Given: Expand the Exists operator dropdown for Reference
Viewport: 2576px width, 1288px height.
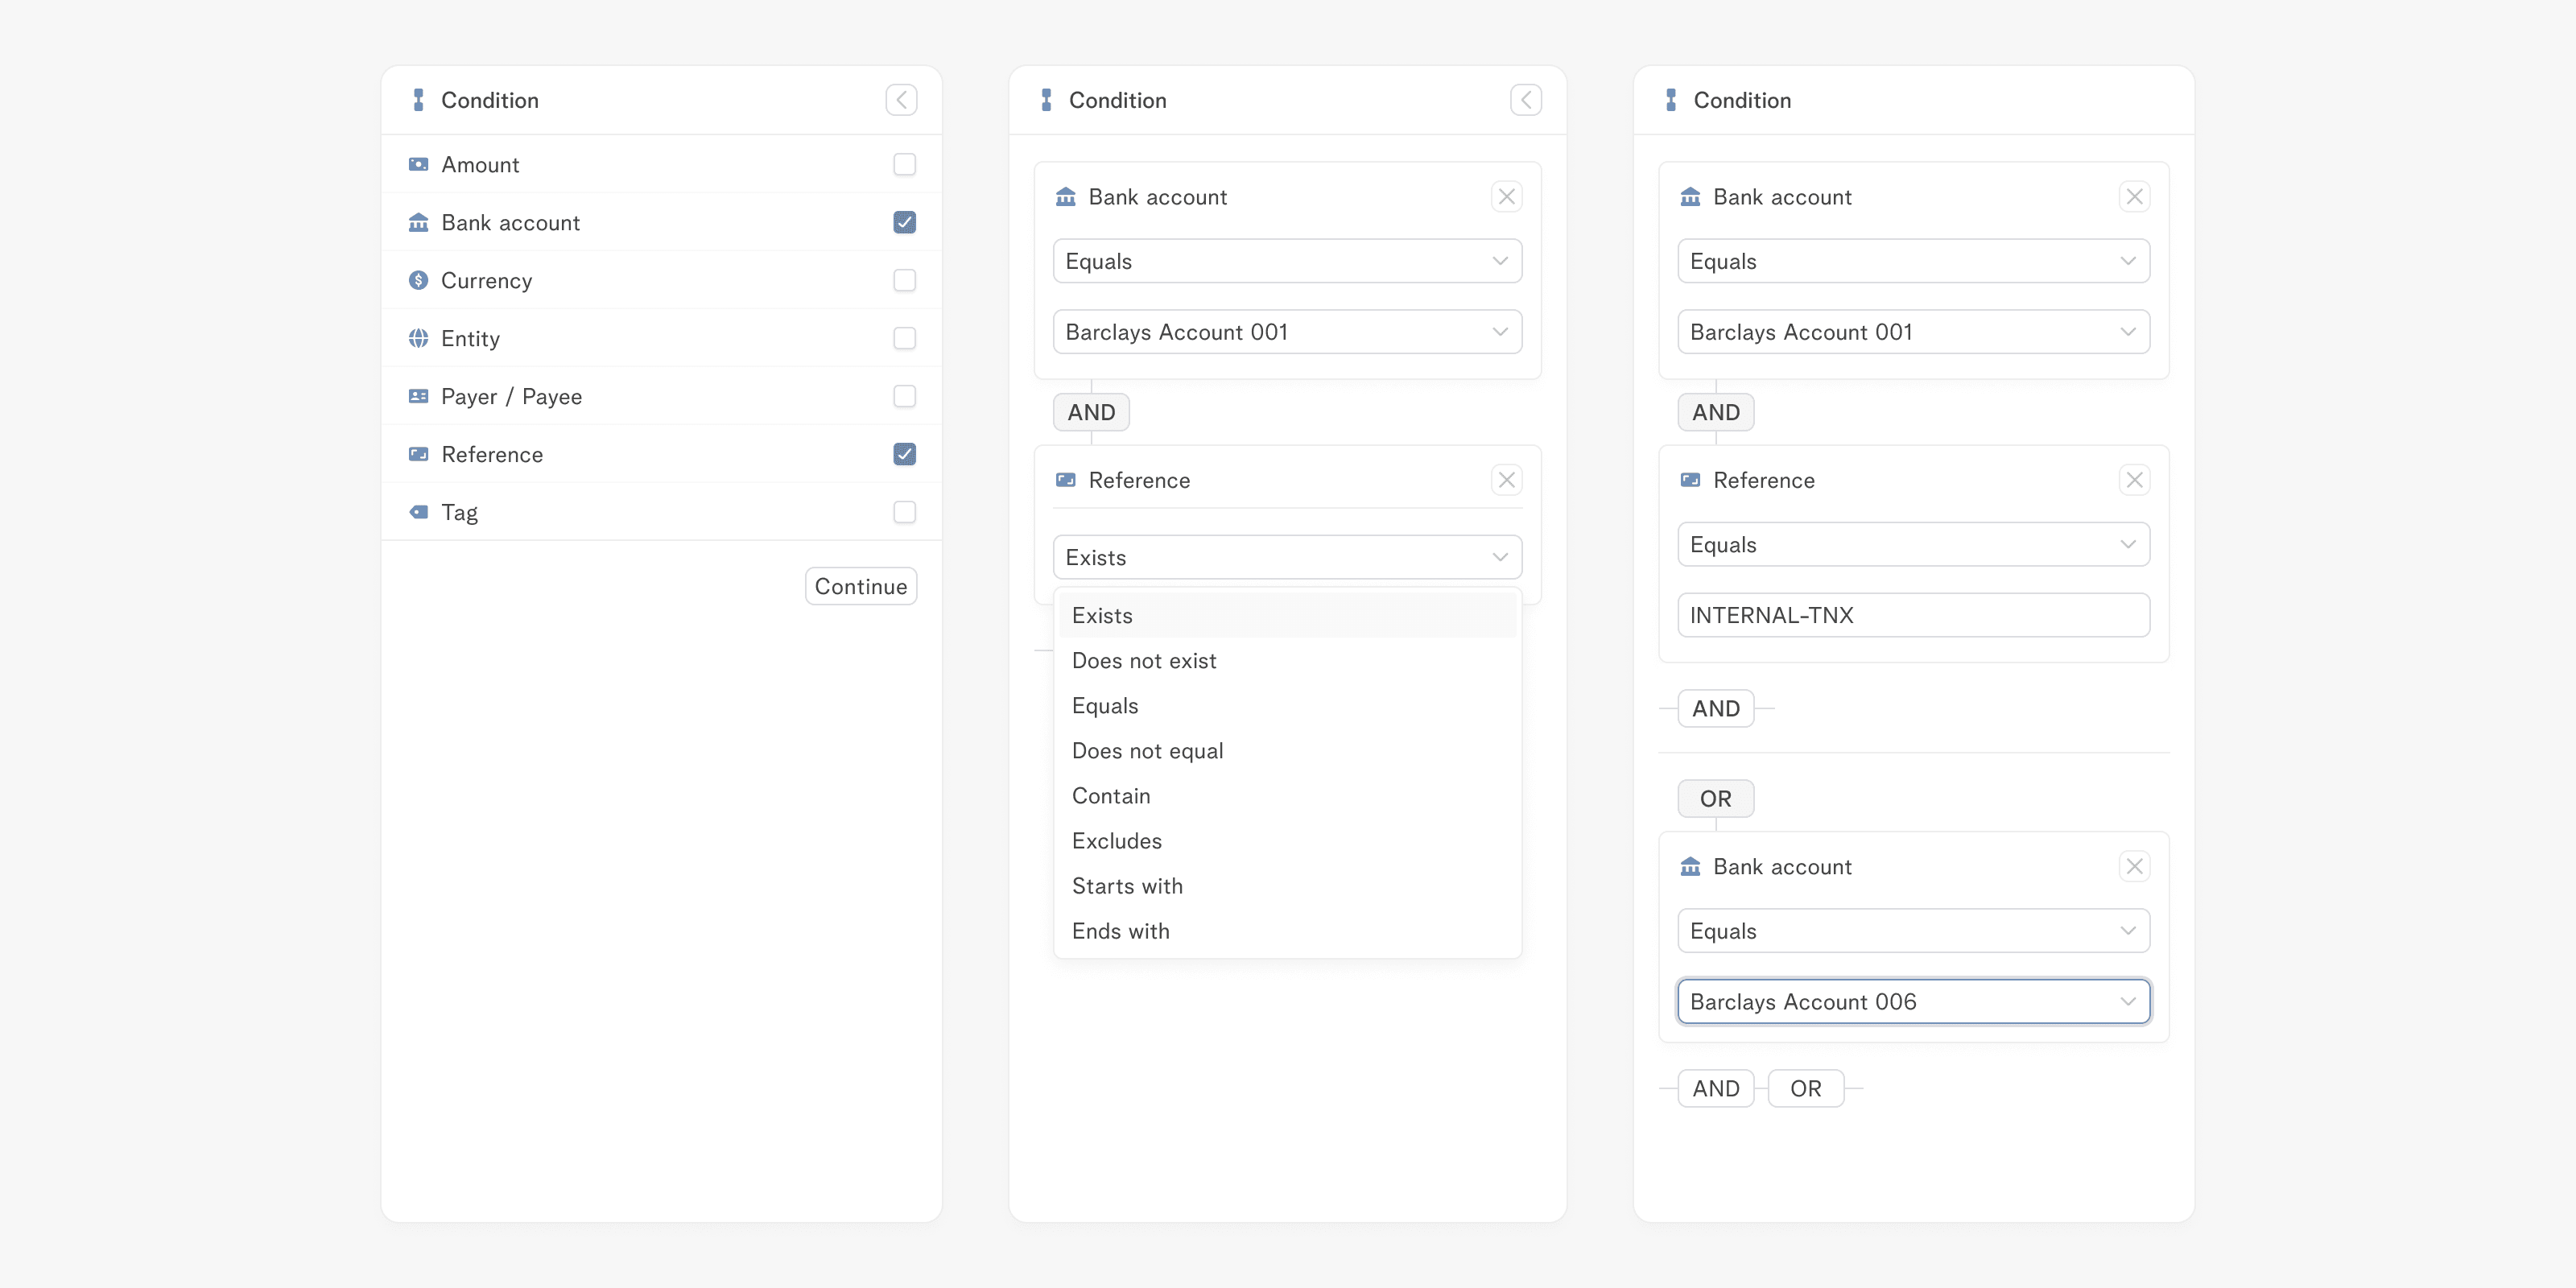Looking at the screenshot, I should (1287, 557).
